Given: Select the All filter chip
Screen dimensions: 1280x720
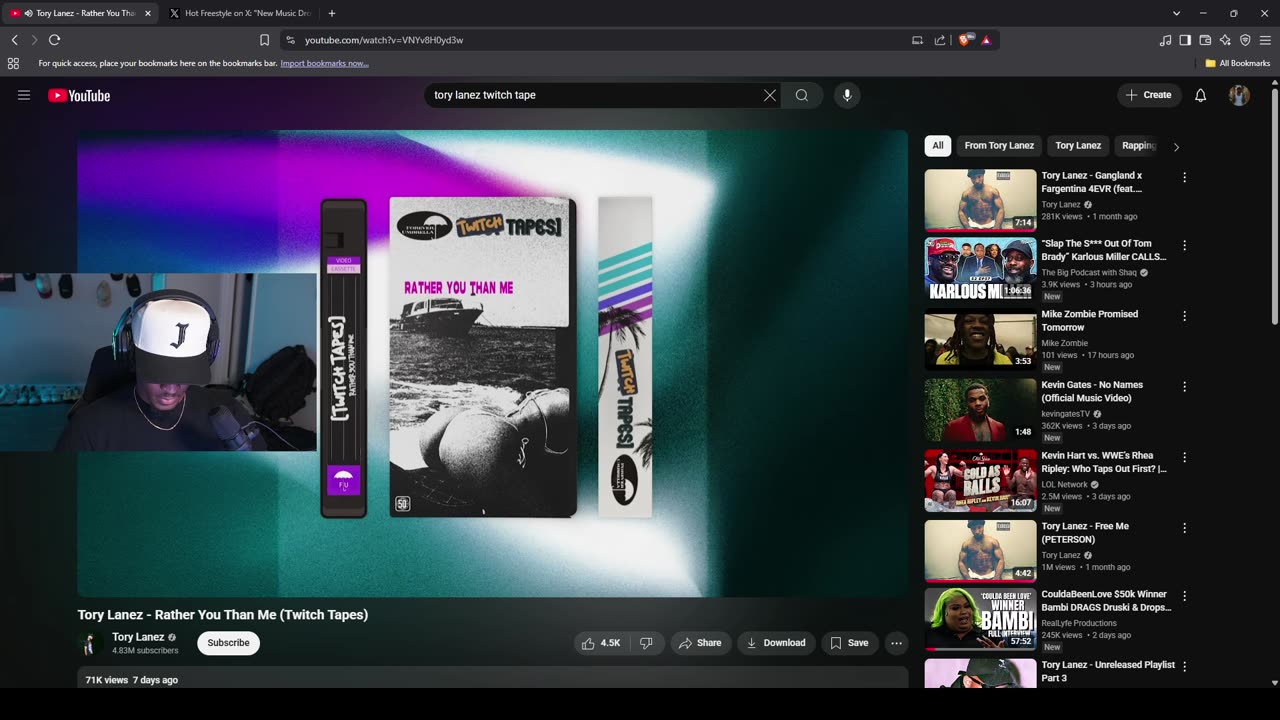Looking at the screenshot, I should click(938, 146).
